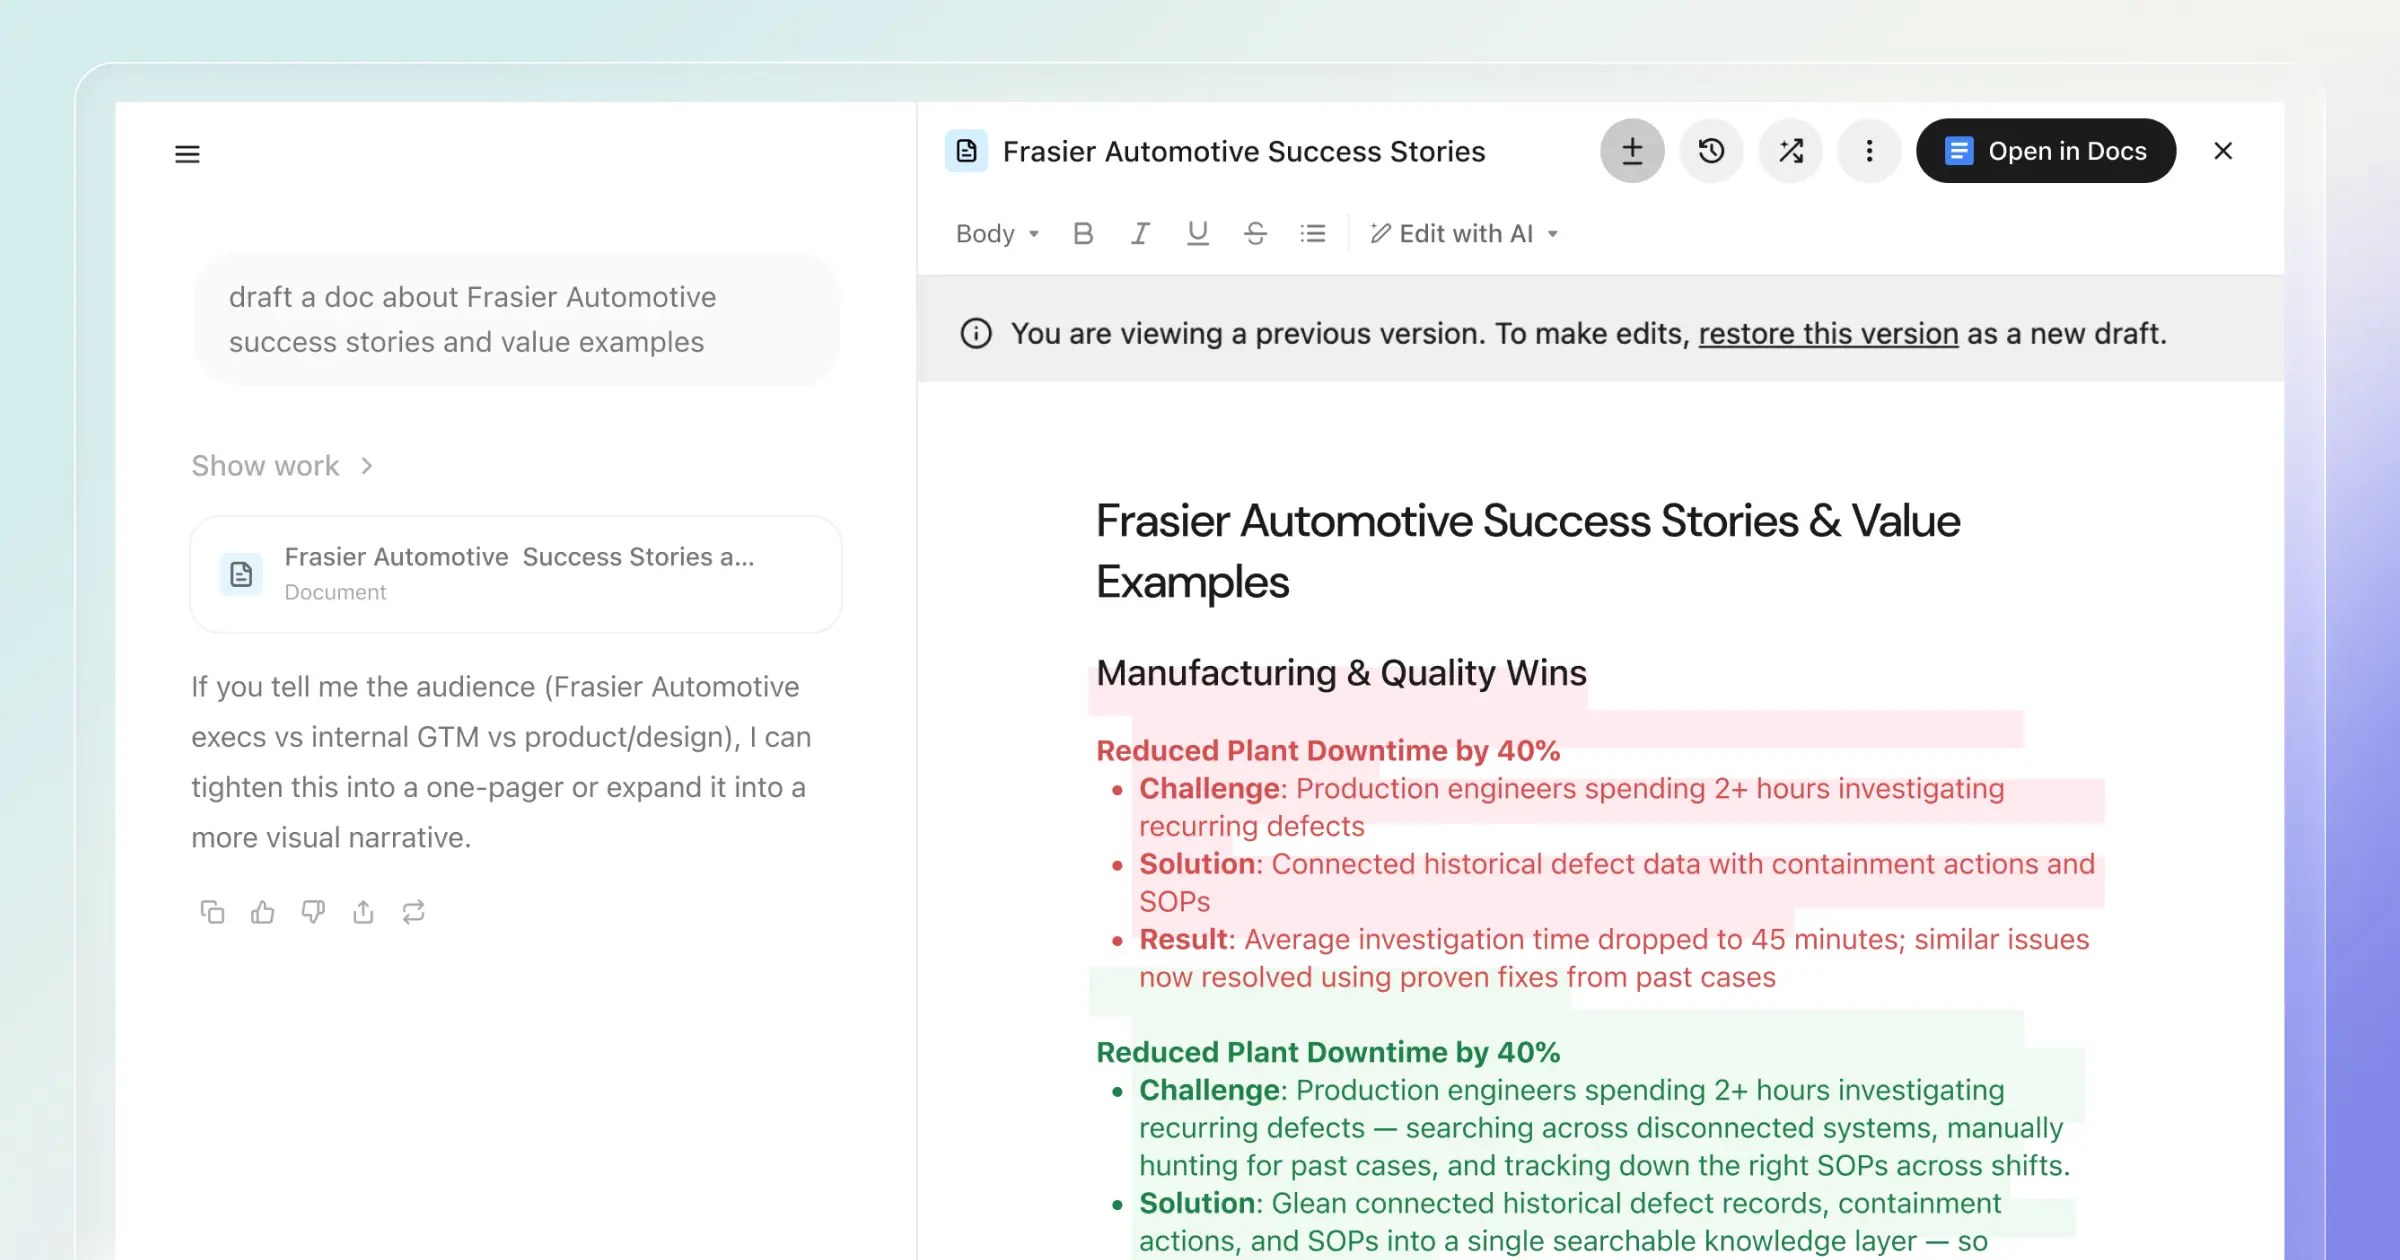Apply italic formatting
This screenshot has width=2400, height=1260.
(x=1140, y=234)
